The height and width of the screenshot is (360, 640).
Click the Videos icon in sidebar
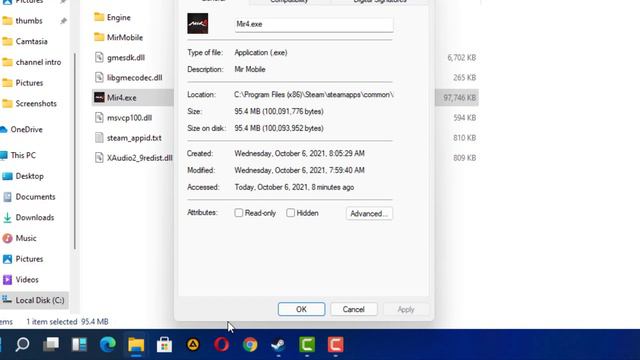tap(7, 280)
